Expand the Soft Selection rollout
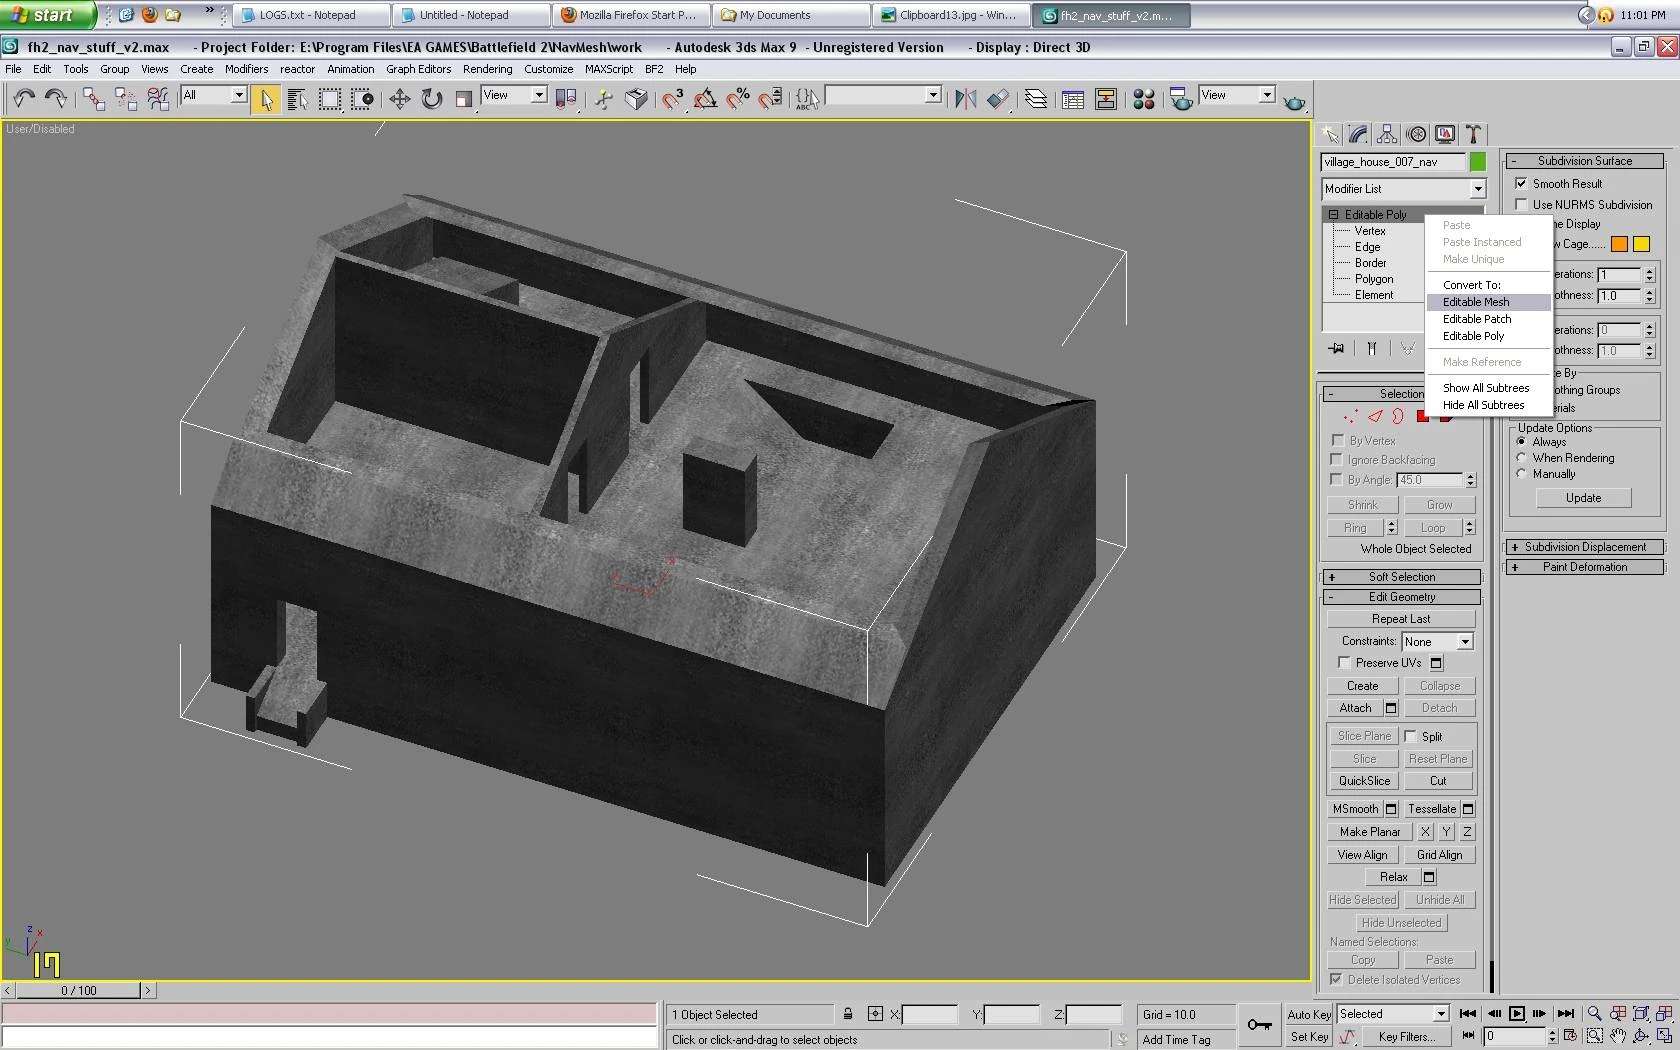This screenshot has height=1050, width=1680. (x=1401, y=577)
